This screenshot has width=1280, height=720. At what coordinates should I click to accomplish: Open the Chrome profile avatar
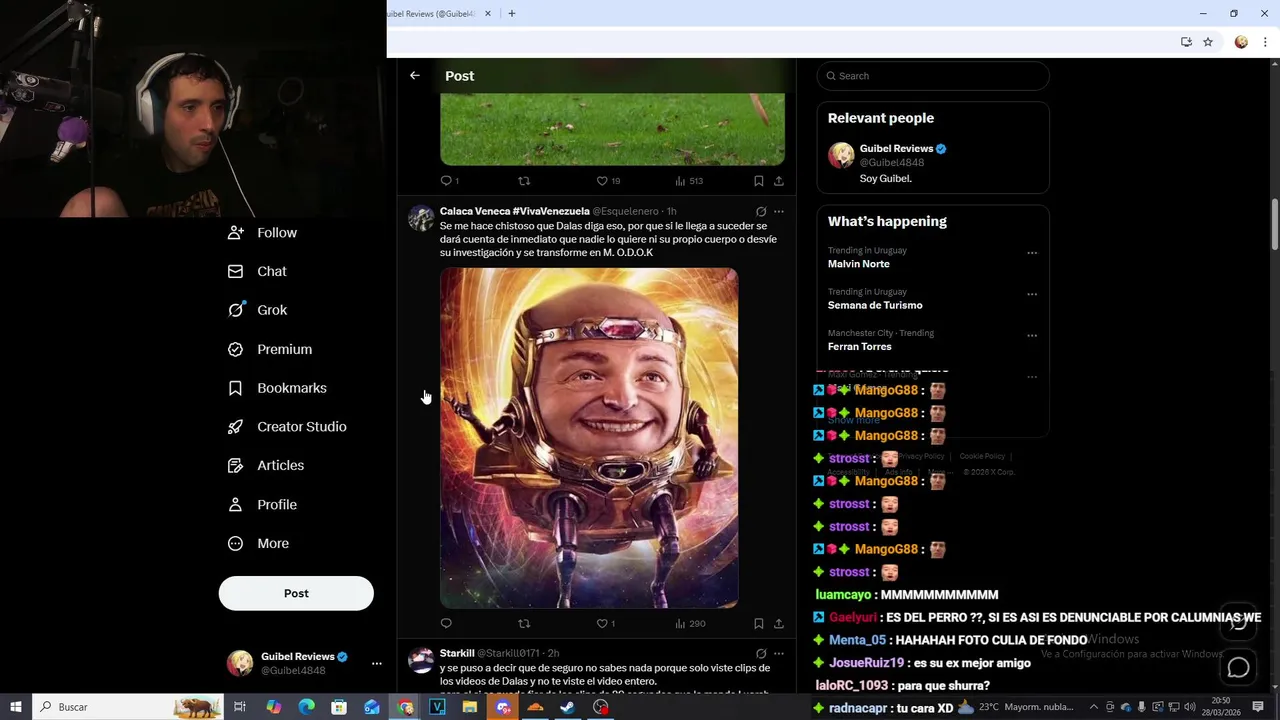tap(1241, 42)
